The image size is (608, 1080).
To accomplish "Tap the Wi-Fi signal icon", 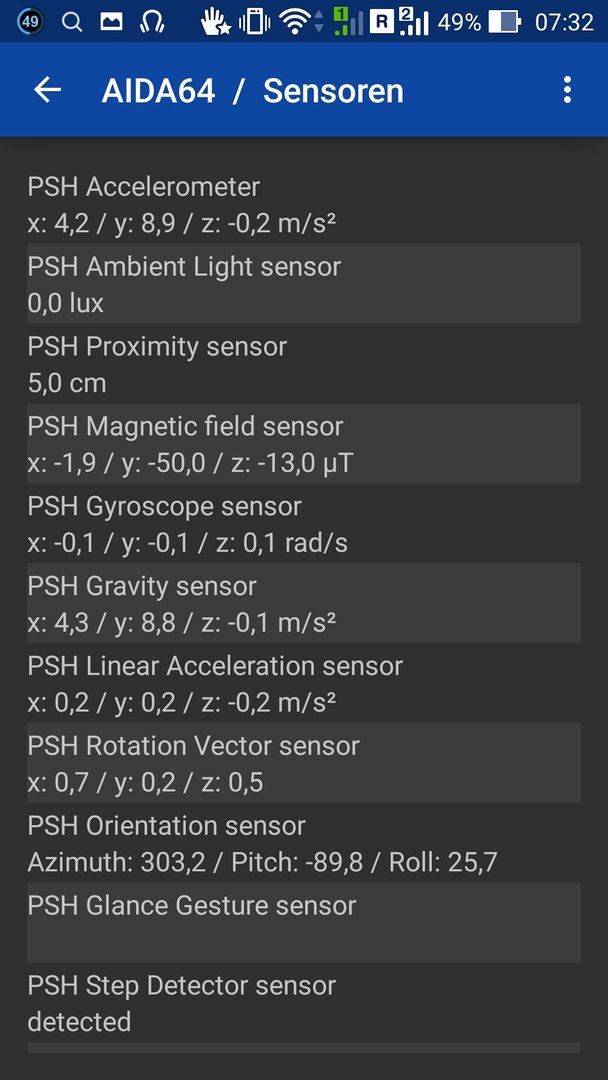I will [x=295, y=22].
